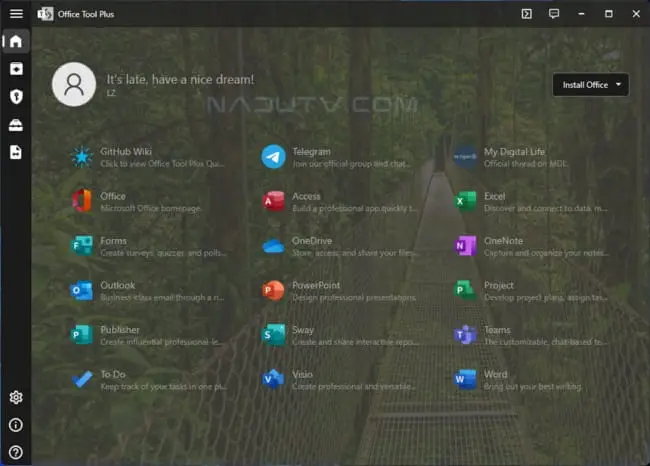Image resolution: width=650 pixels, height=466 pixels.
Task: Open Activate shield icon in sidebar
Action: (x=16, y=97)
